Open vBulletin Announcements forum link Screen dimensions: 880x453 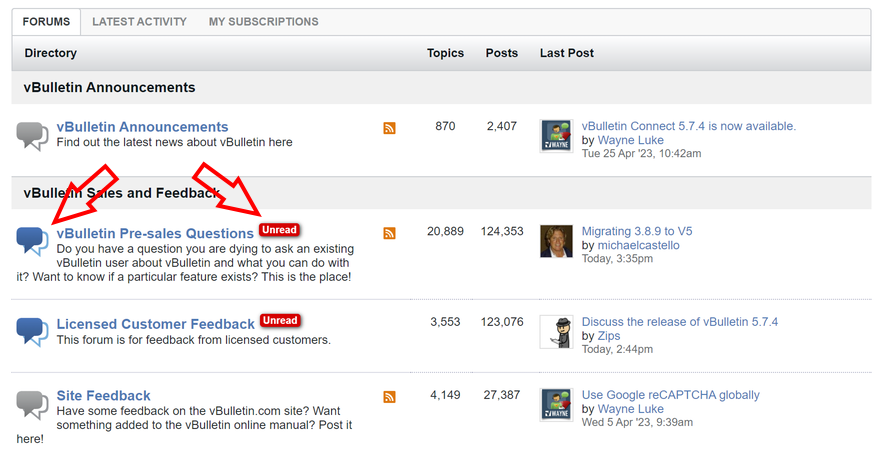[x=143, y=127]
